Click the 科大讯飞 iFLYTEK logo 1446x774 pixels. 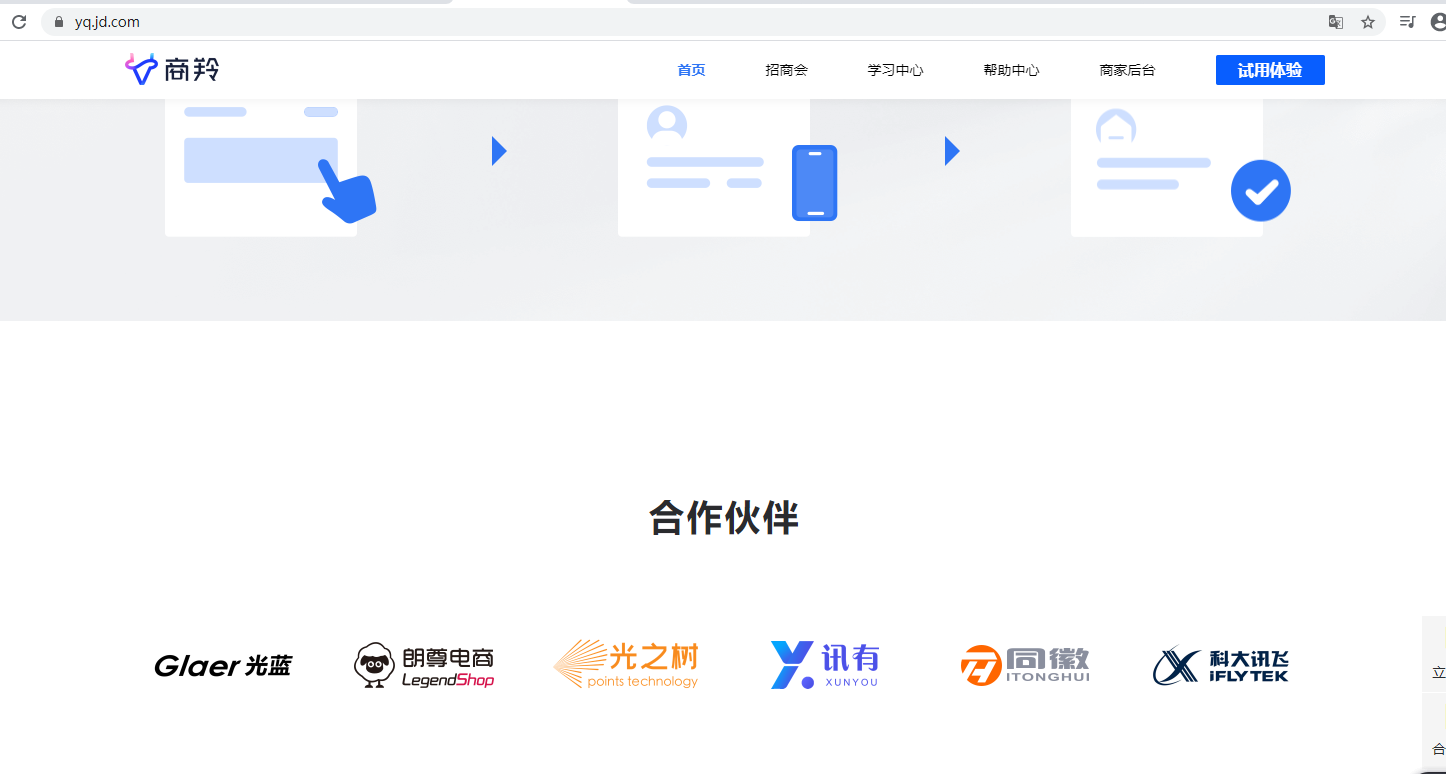pyautogui.click(x=1221, y=666)
